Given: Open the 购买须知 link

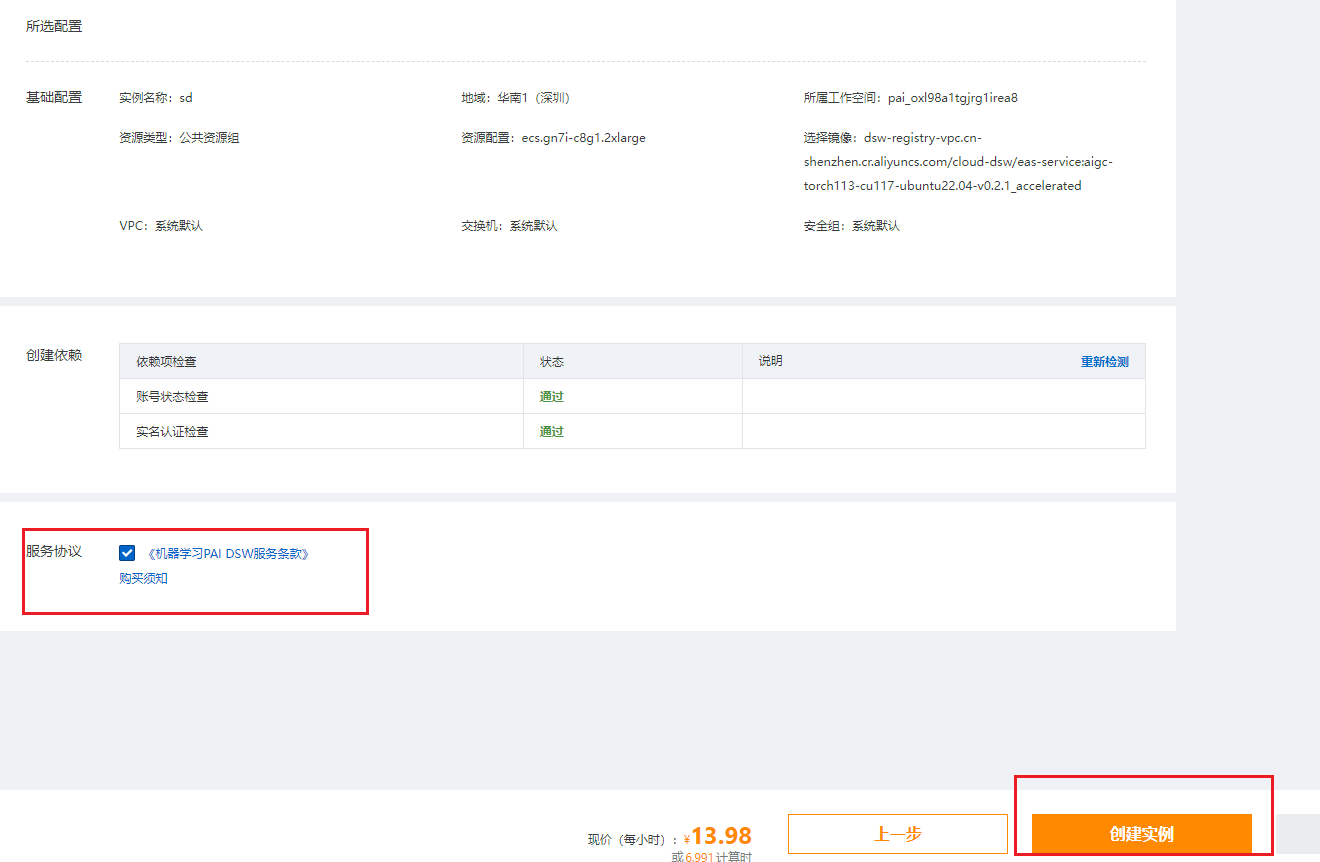Looking at the screenshot, I should pos(143,578).
